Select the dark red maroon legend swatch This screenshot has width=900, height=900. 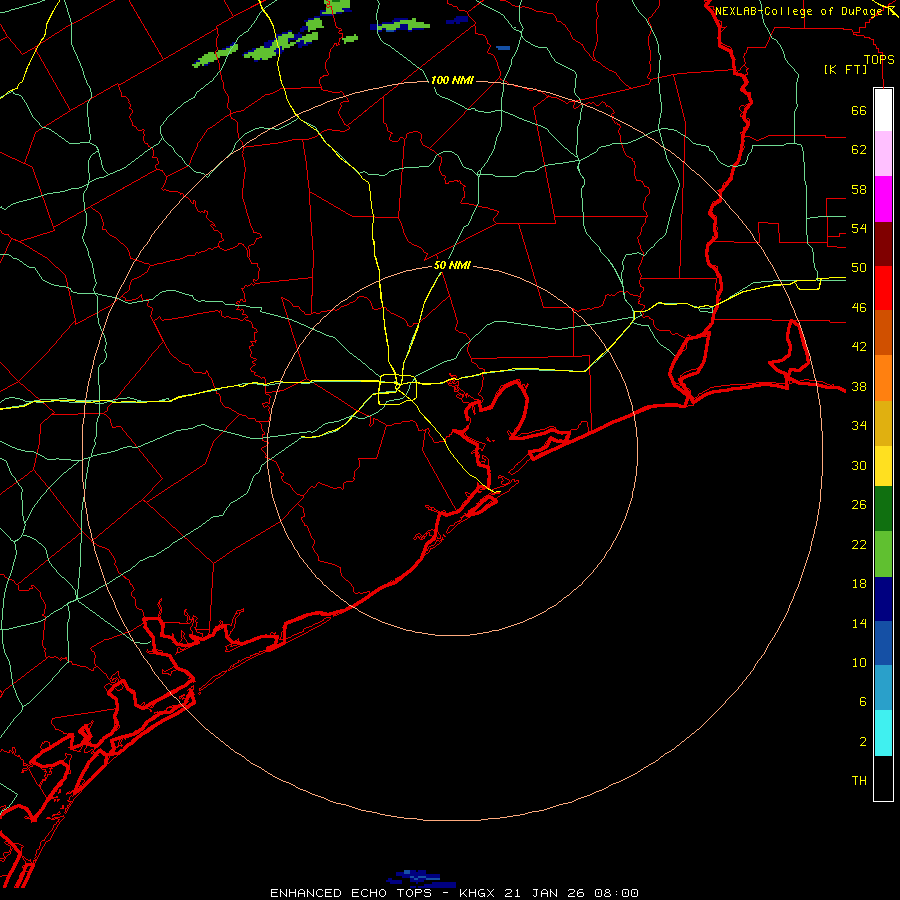(883, 243)
